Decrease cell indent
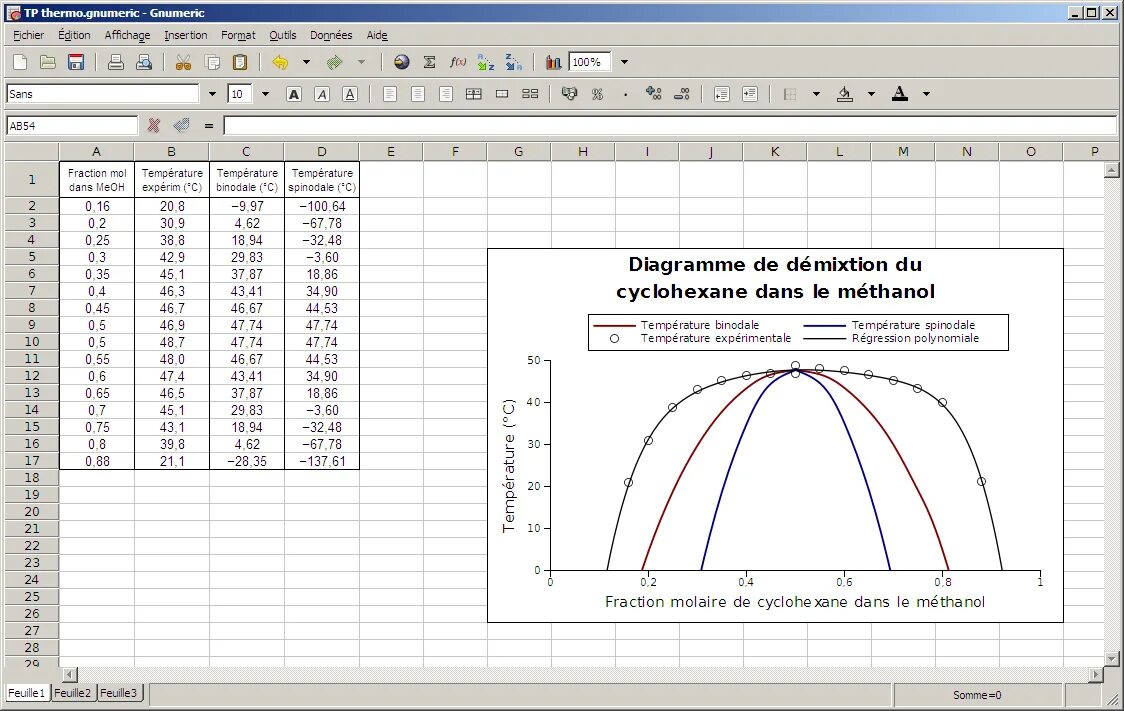 (722, 94)
